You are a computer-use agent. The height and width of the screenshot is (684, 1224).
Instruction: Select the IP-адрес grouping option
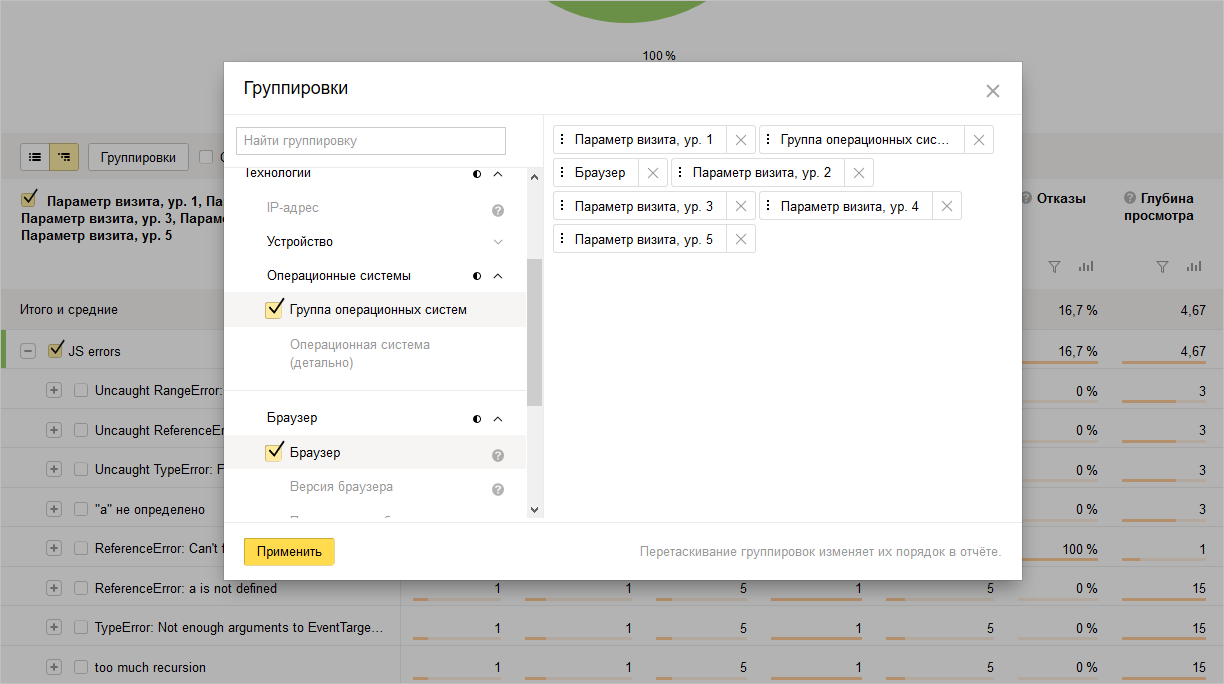(292, 208)
